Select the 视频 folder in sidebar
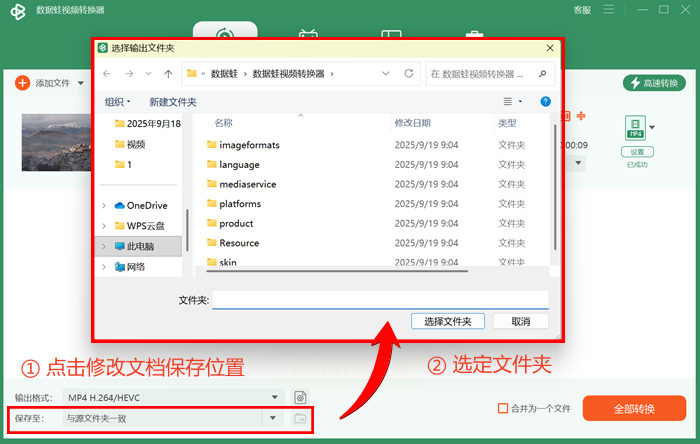This screenshot has width=700, height=444. point(130,144)
